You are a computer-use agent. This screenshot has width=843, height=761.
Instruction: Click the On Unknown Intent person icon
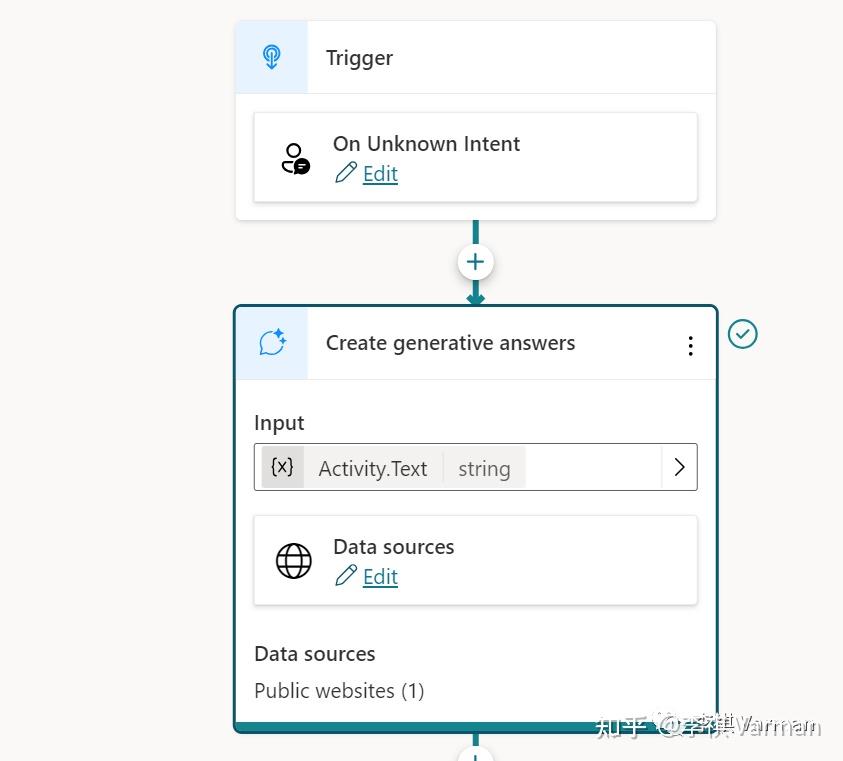(295, 159)
